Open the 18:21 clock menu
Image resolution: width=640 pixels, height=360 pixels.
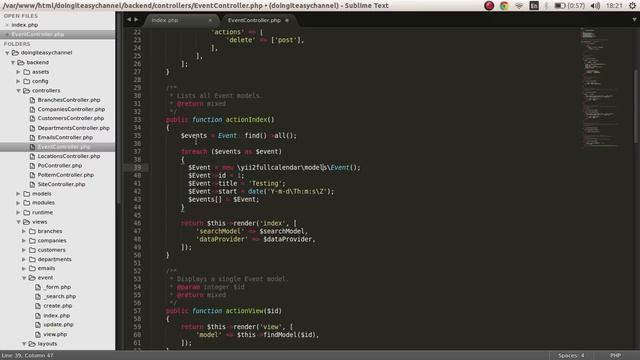(614, 6)
